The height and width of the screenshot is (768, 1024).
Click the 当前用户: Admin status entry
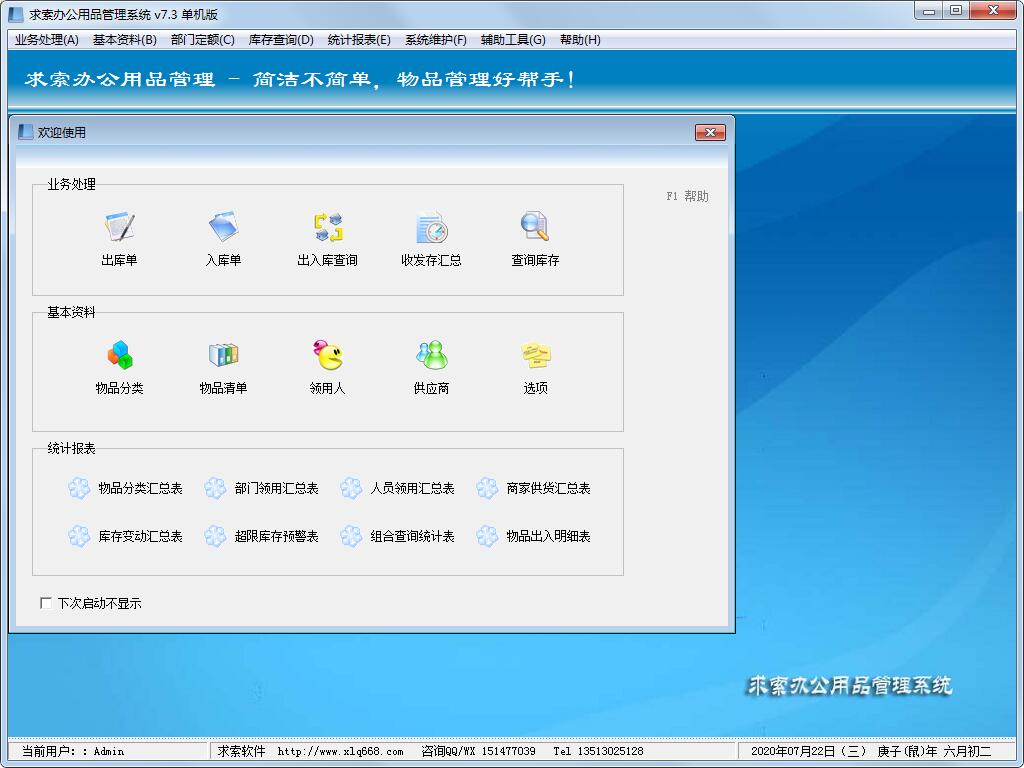point(72,751)
